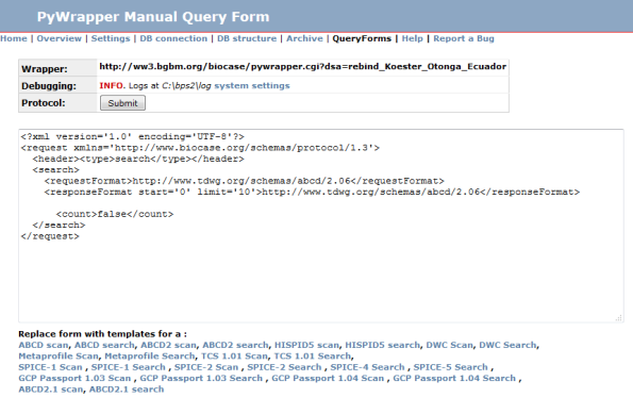Load the Metaprofile Scan template
The height and width of the screenshot is (398, 633).
pyautogui.click(x=58, y=356)
